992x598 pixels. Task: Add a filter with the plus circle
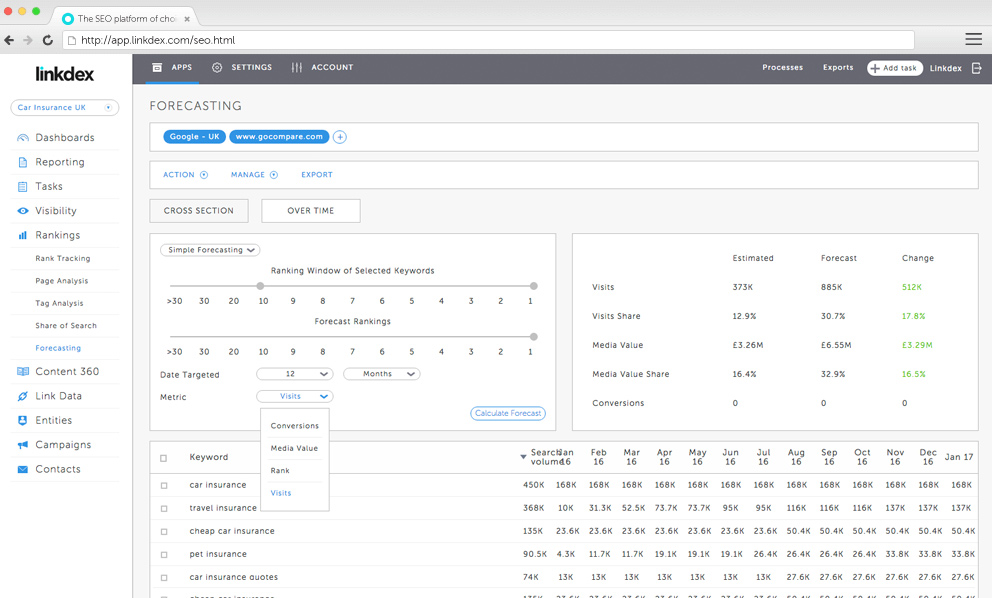pyautogui.click(x=340, y=137)
